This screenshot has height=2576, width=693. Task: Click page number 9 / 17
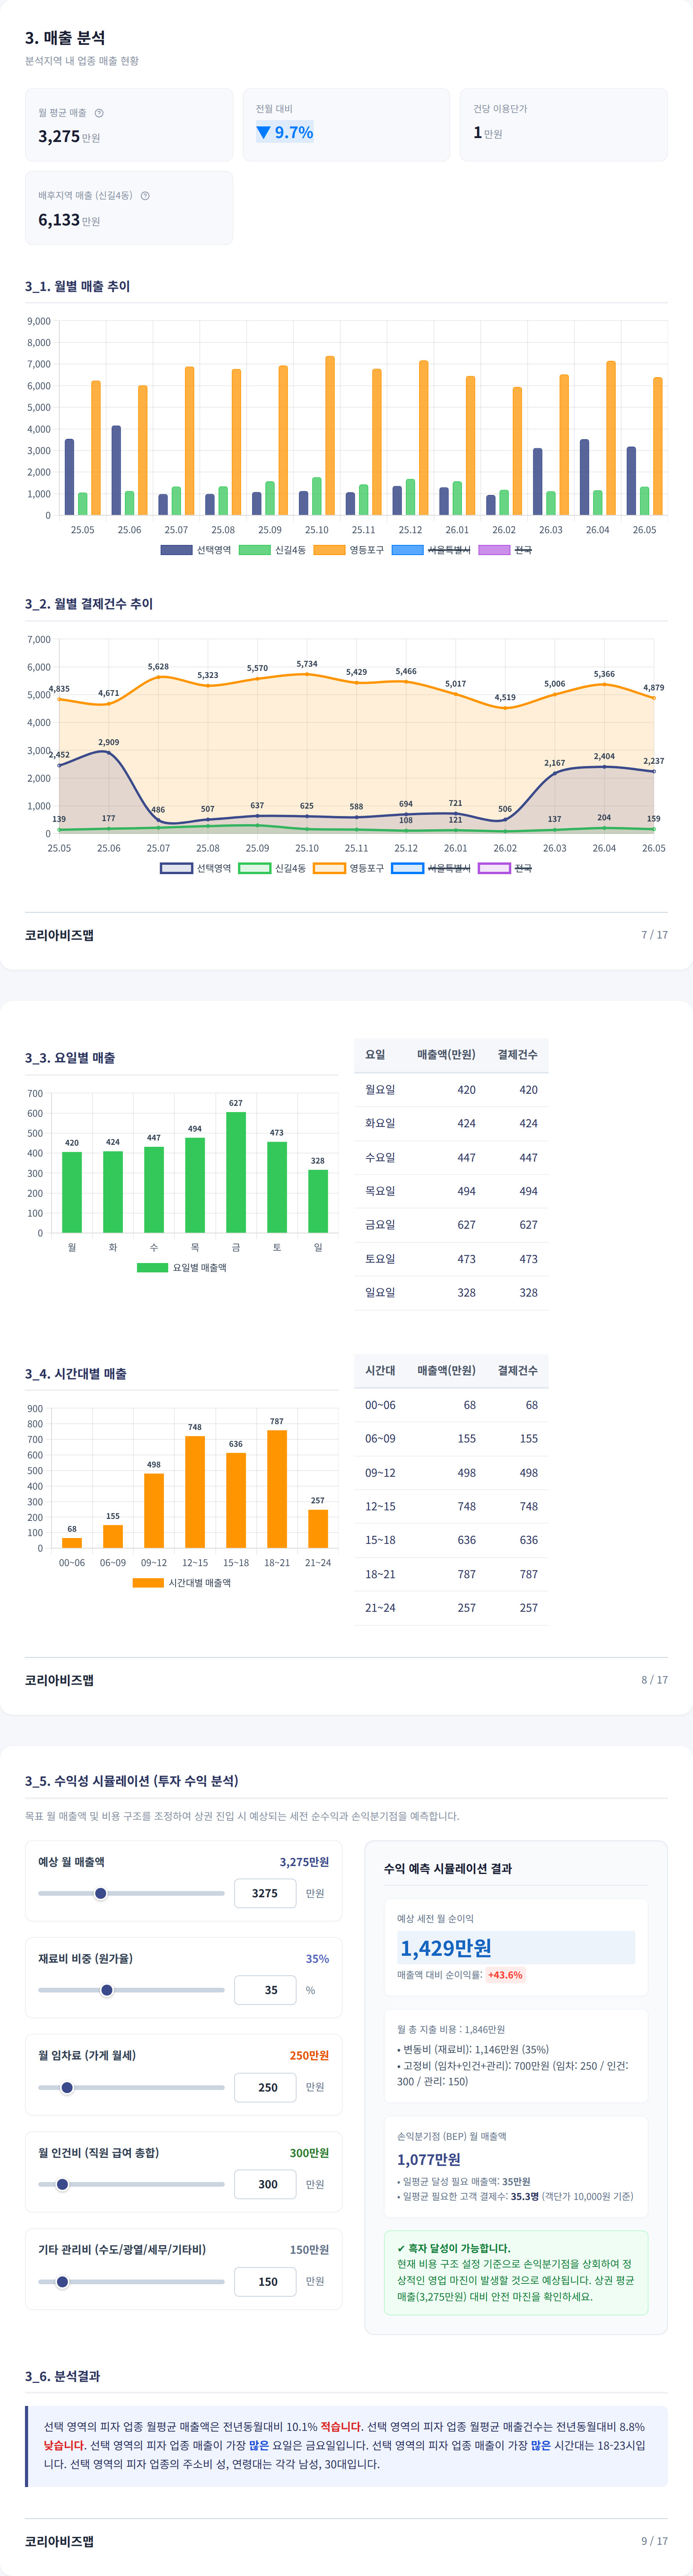coord(654,2541)
